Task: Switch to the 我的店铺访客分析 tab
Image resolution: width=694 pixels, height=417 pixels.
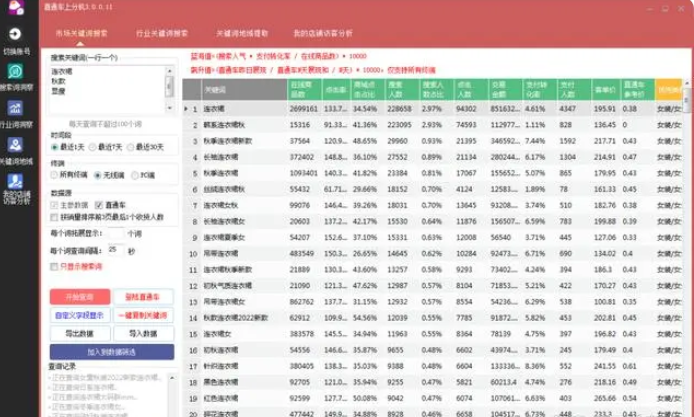Action: coord(323,33)
